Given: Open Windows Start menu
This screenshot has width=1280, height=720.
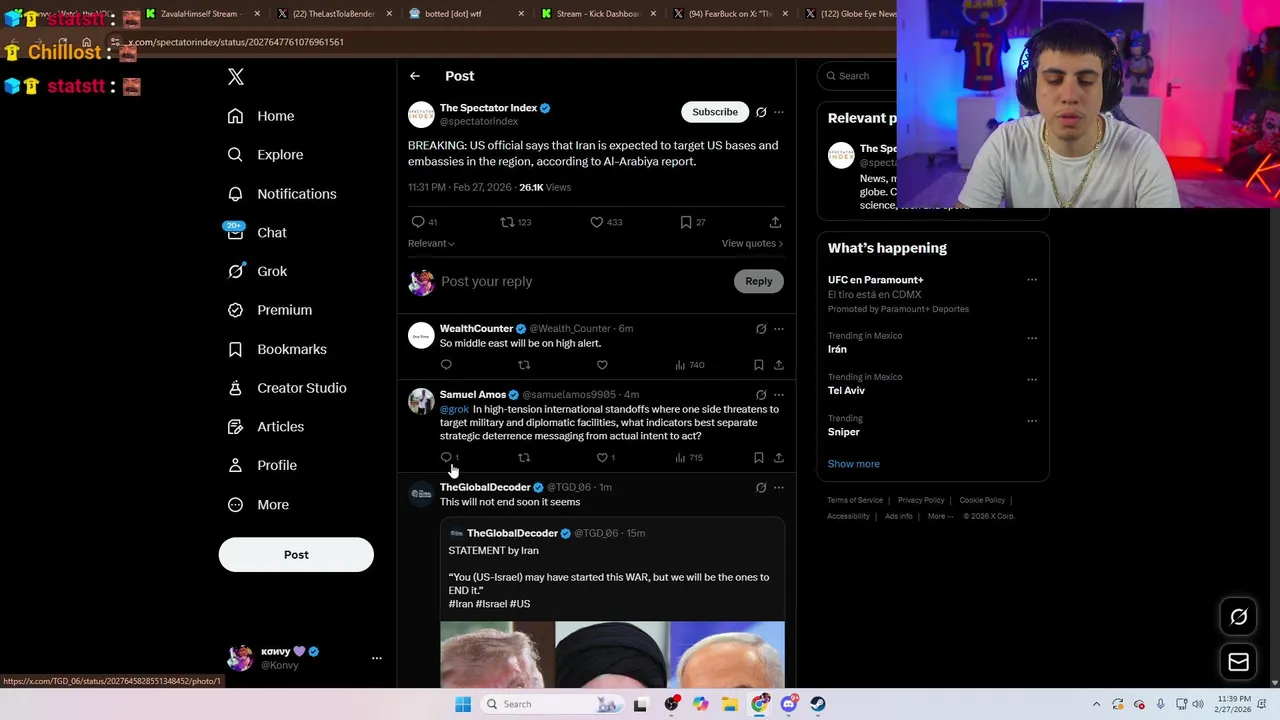Looking at the screenshot, I should pos(462,704).
